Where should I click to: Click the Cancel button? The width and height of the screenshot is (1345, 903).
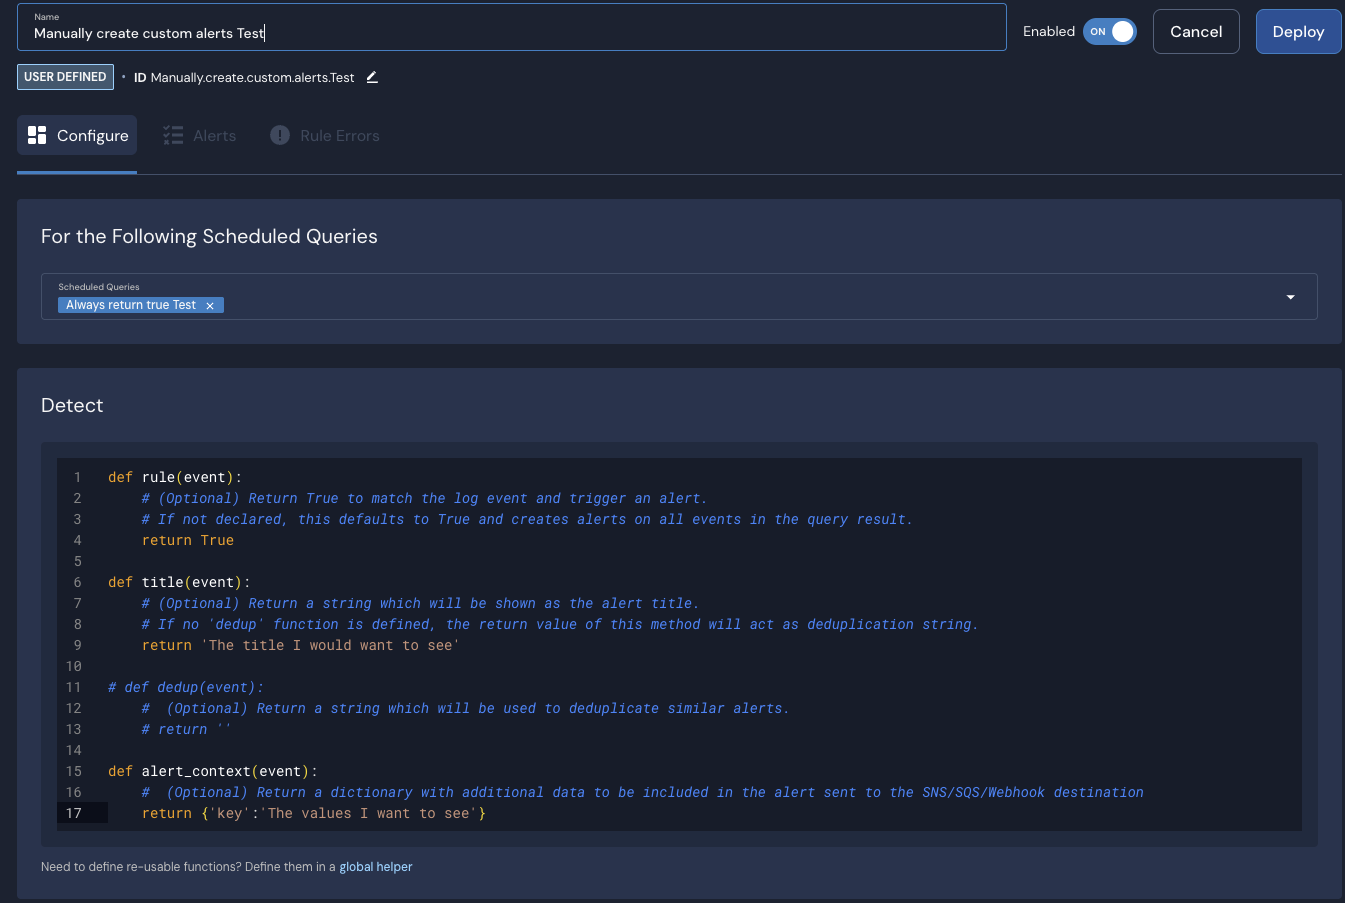(x=1196, y=32)
